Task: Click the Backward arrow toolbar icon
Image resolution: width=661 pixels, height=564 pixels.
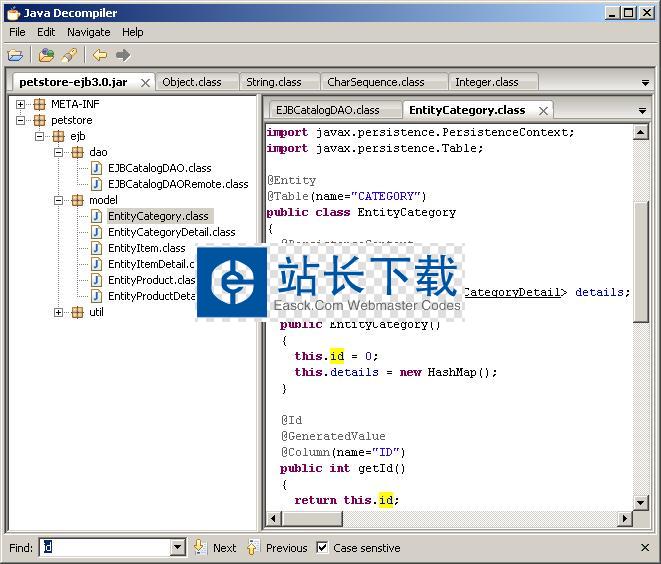Action: click(x=100, y=56)
